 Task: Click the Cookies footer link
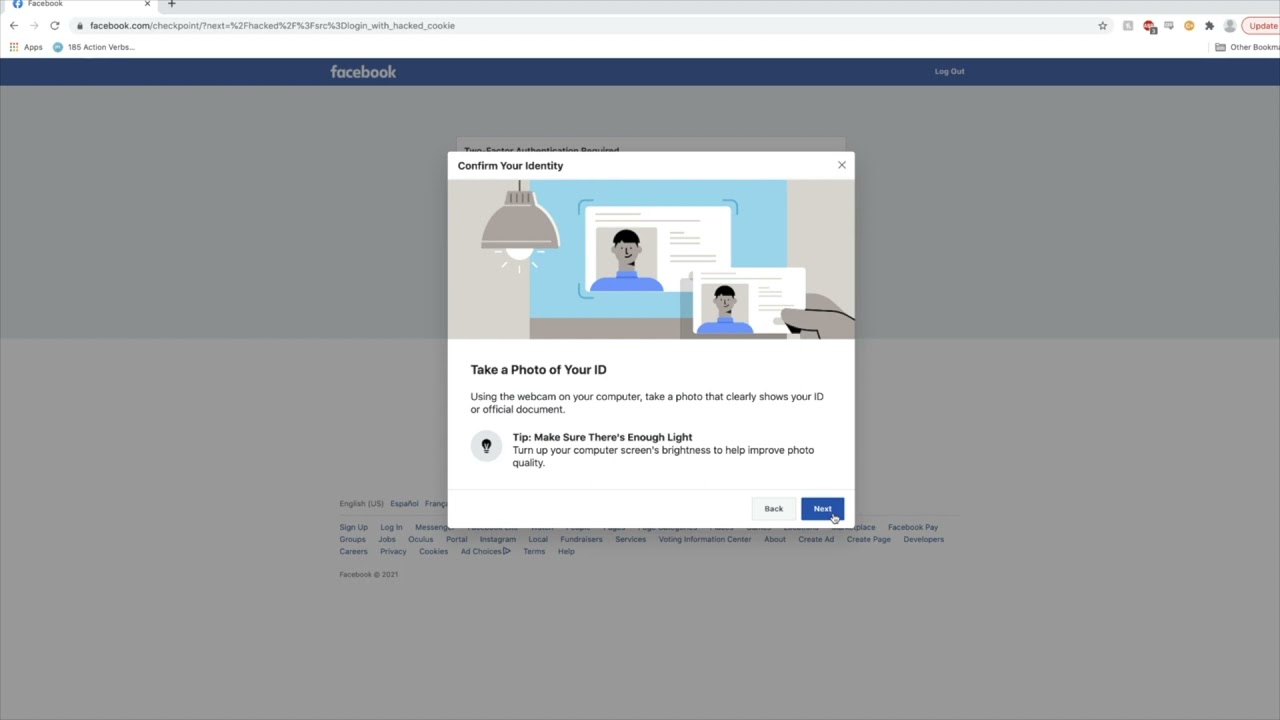tap(433, 551)
